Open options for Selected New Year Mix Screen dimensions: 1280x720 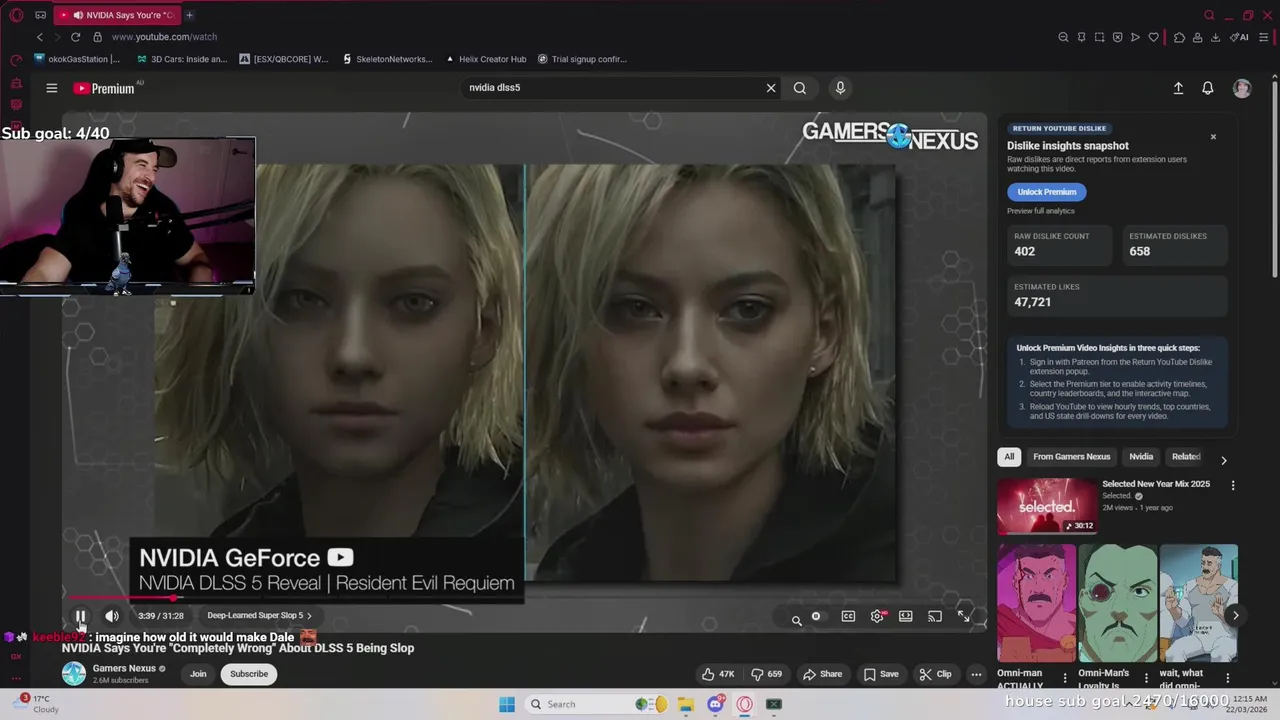pyautogui.click(x=1233, y=485)
